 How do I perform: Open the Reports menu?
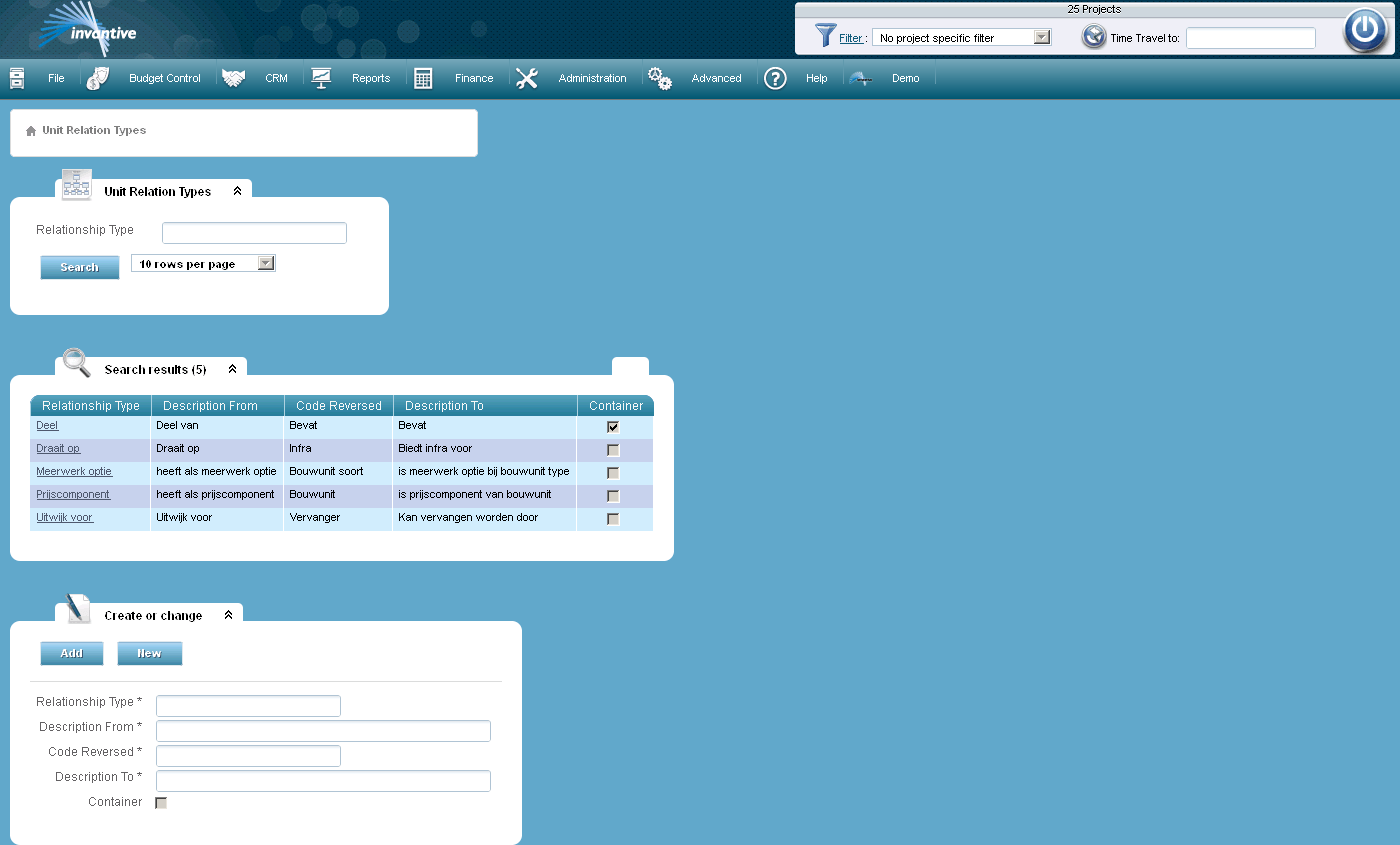[x=371, y=78]
